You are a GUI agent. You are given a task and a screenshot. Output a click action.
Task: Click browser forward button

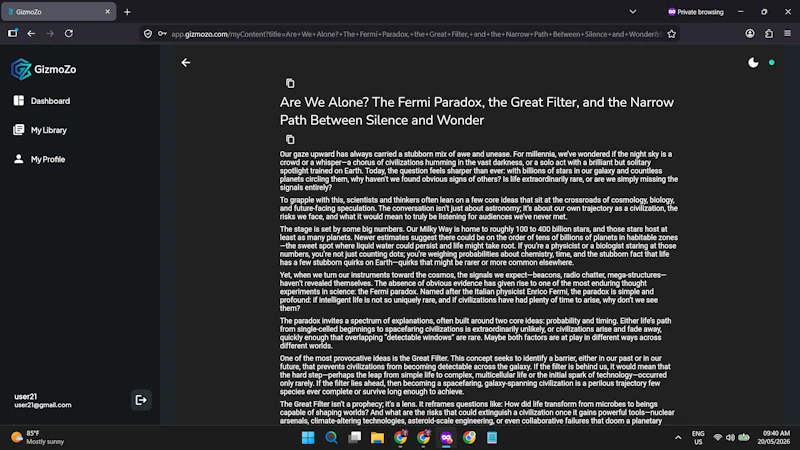tap(50, 34)
